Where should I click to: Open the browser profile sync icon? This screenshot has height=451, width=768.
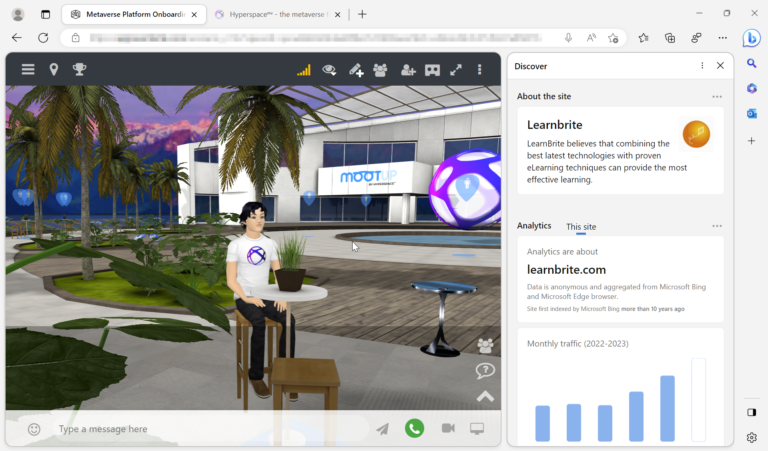point(696,38)
